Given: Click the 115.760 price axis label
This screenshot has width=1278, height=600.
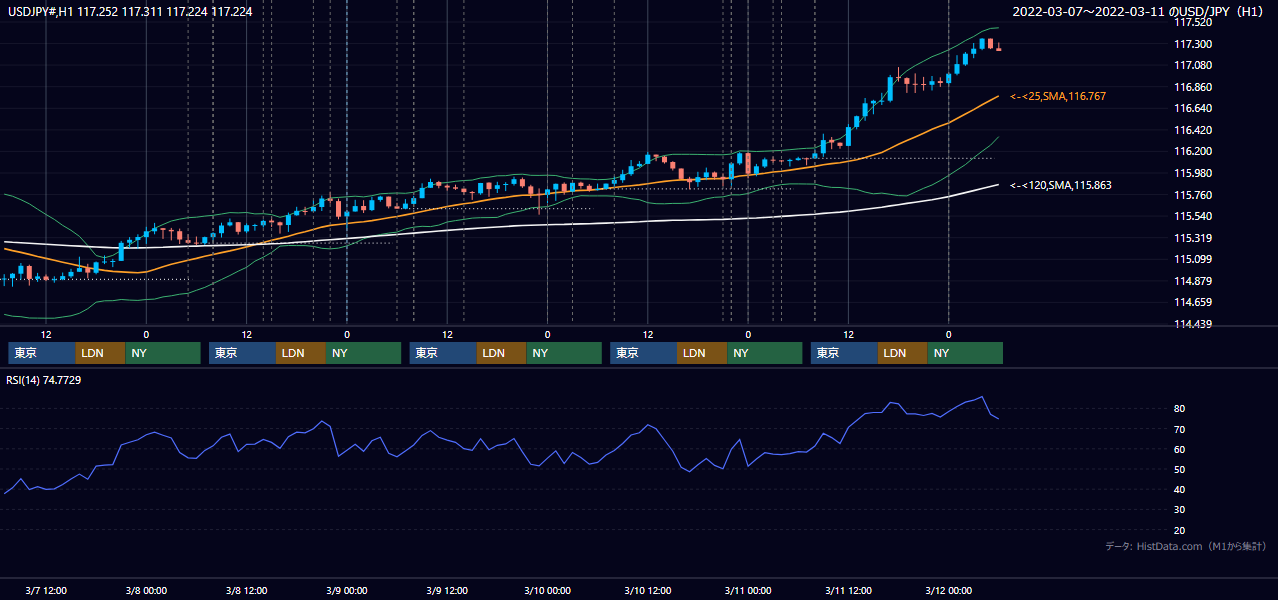Looking at the screenshot, I should (1192, 195).
